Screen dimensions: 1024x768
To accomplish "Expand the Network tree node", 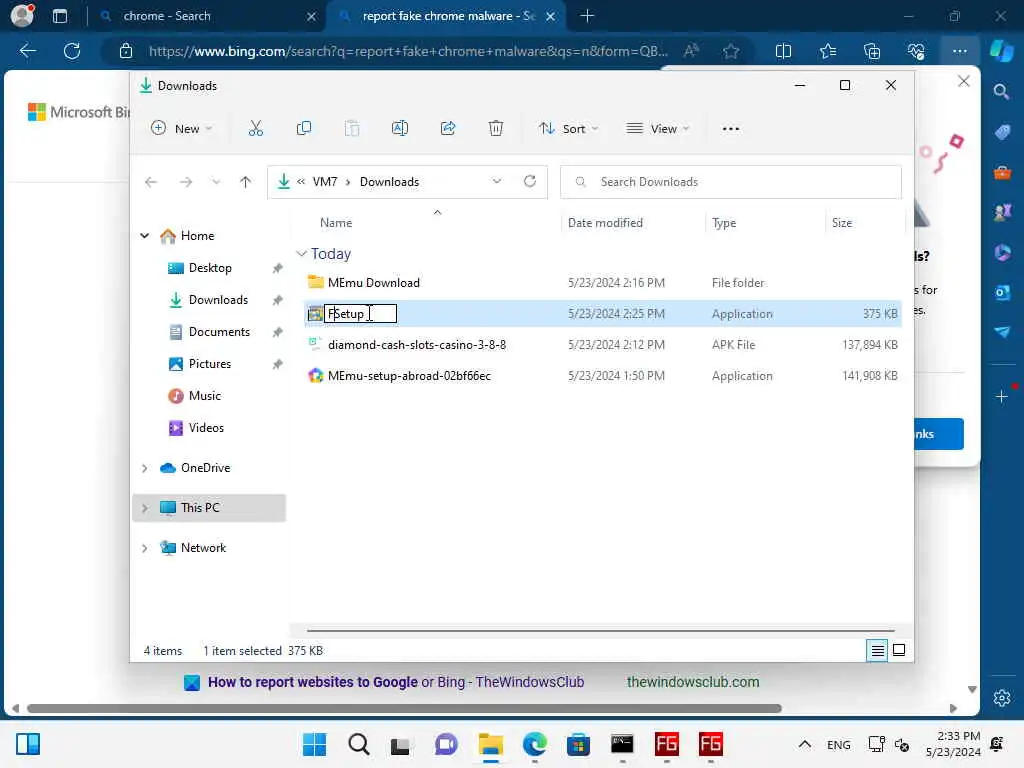I will (x=145, y=548).
